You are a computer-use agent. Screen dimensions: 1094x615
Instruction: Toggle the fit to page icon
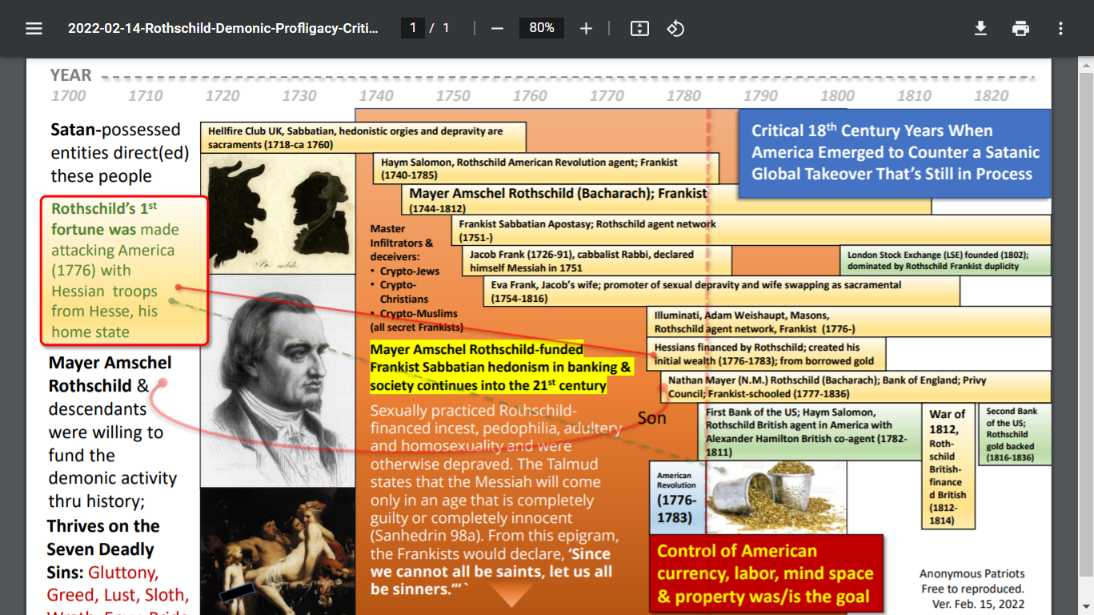tap(639, 29)
